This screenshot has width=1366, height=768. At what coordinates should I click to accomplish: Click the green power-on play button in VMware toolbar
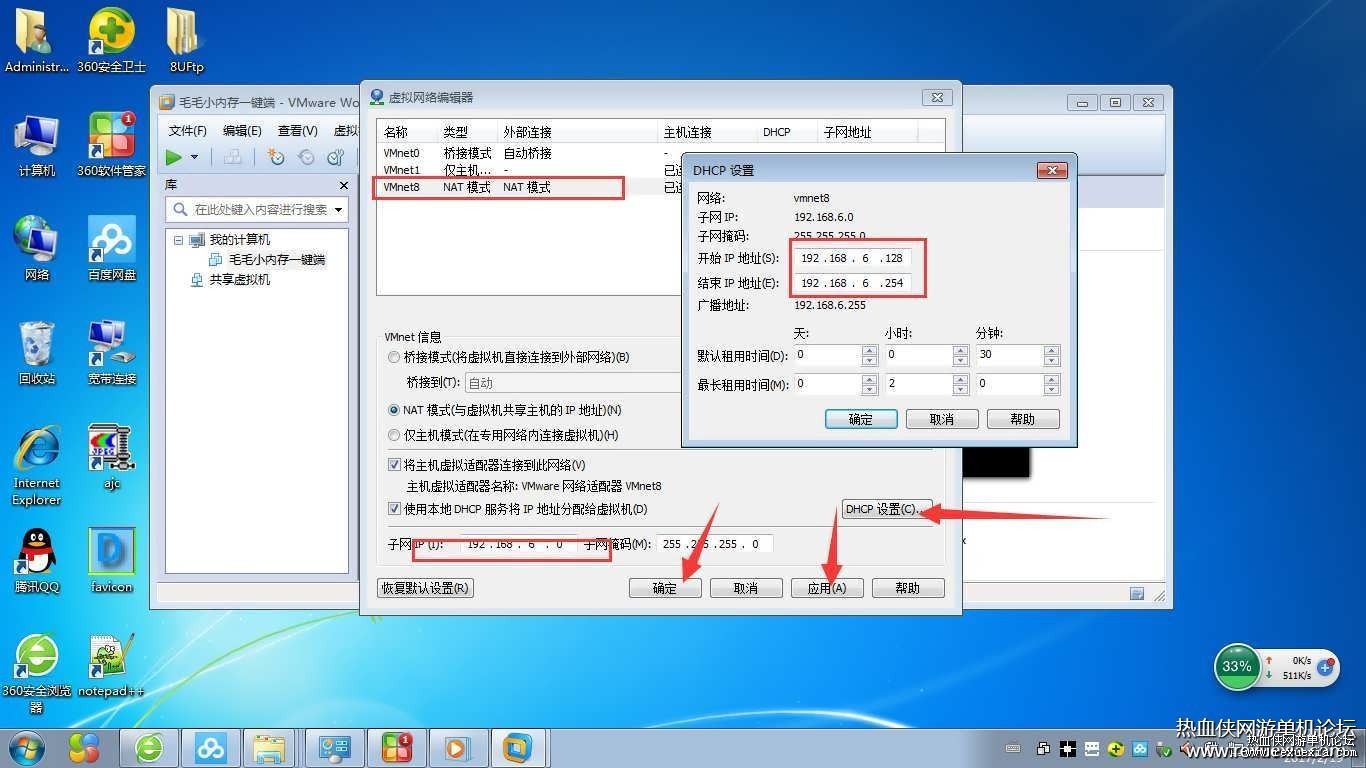[x=174, y=157]
